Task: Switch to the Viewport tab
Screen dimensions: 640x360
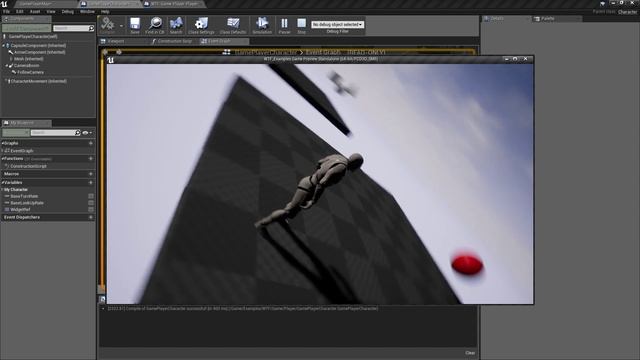Action: [116, 41]
